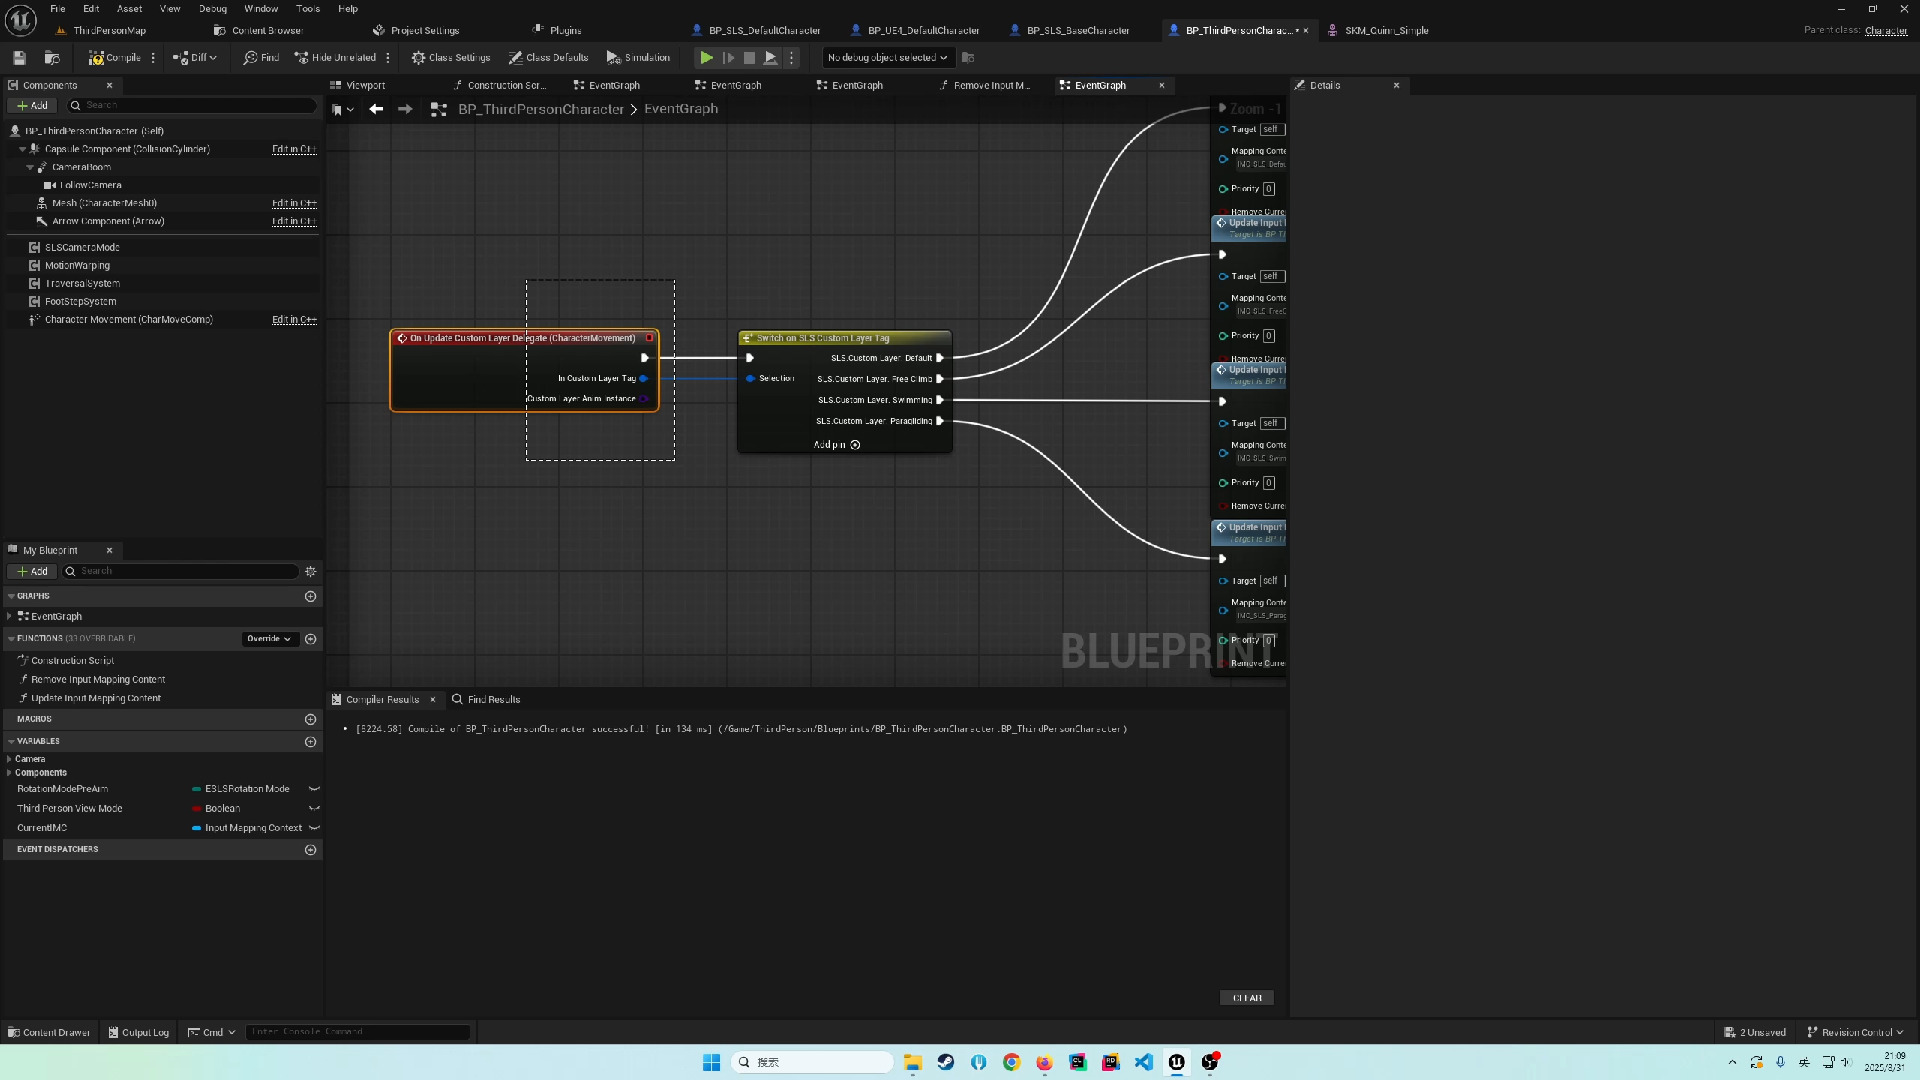Open play mode options menu
This screenshot has height=1080, width=1920.
coord(791,58)
